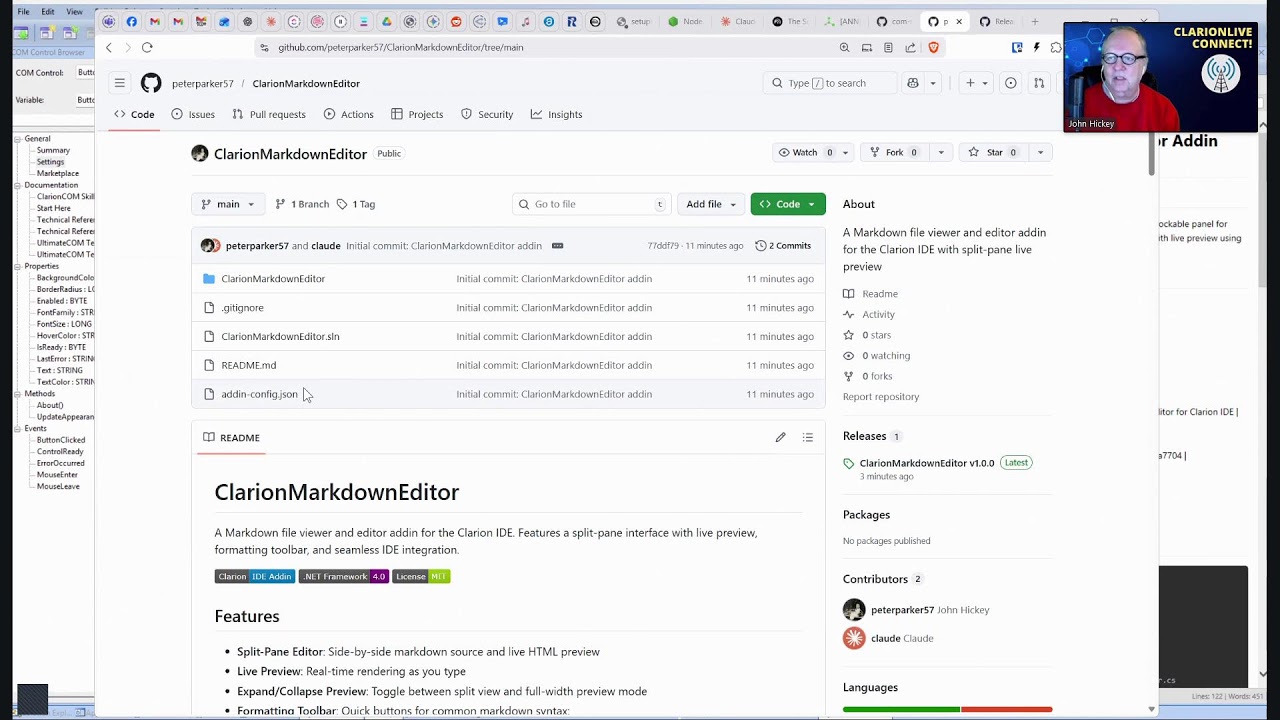
Task: Click the GitHub Type to search box
Action: coord(831,83)
